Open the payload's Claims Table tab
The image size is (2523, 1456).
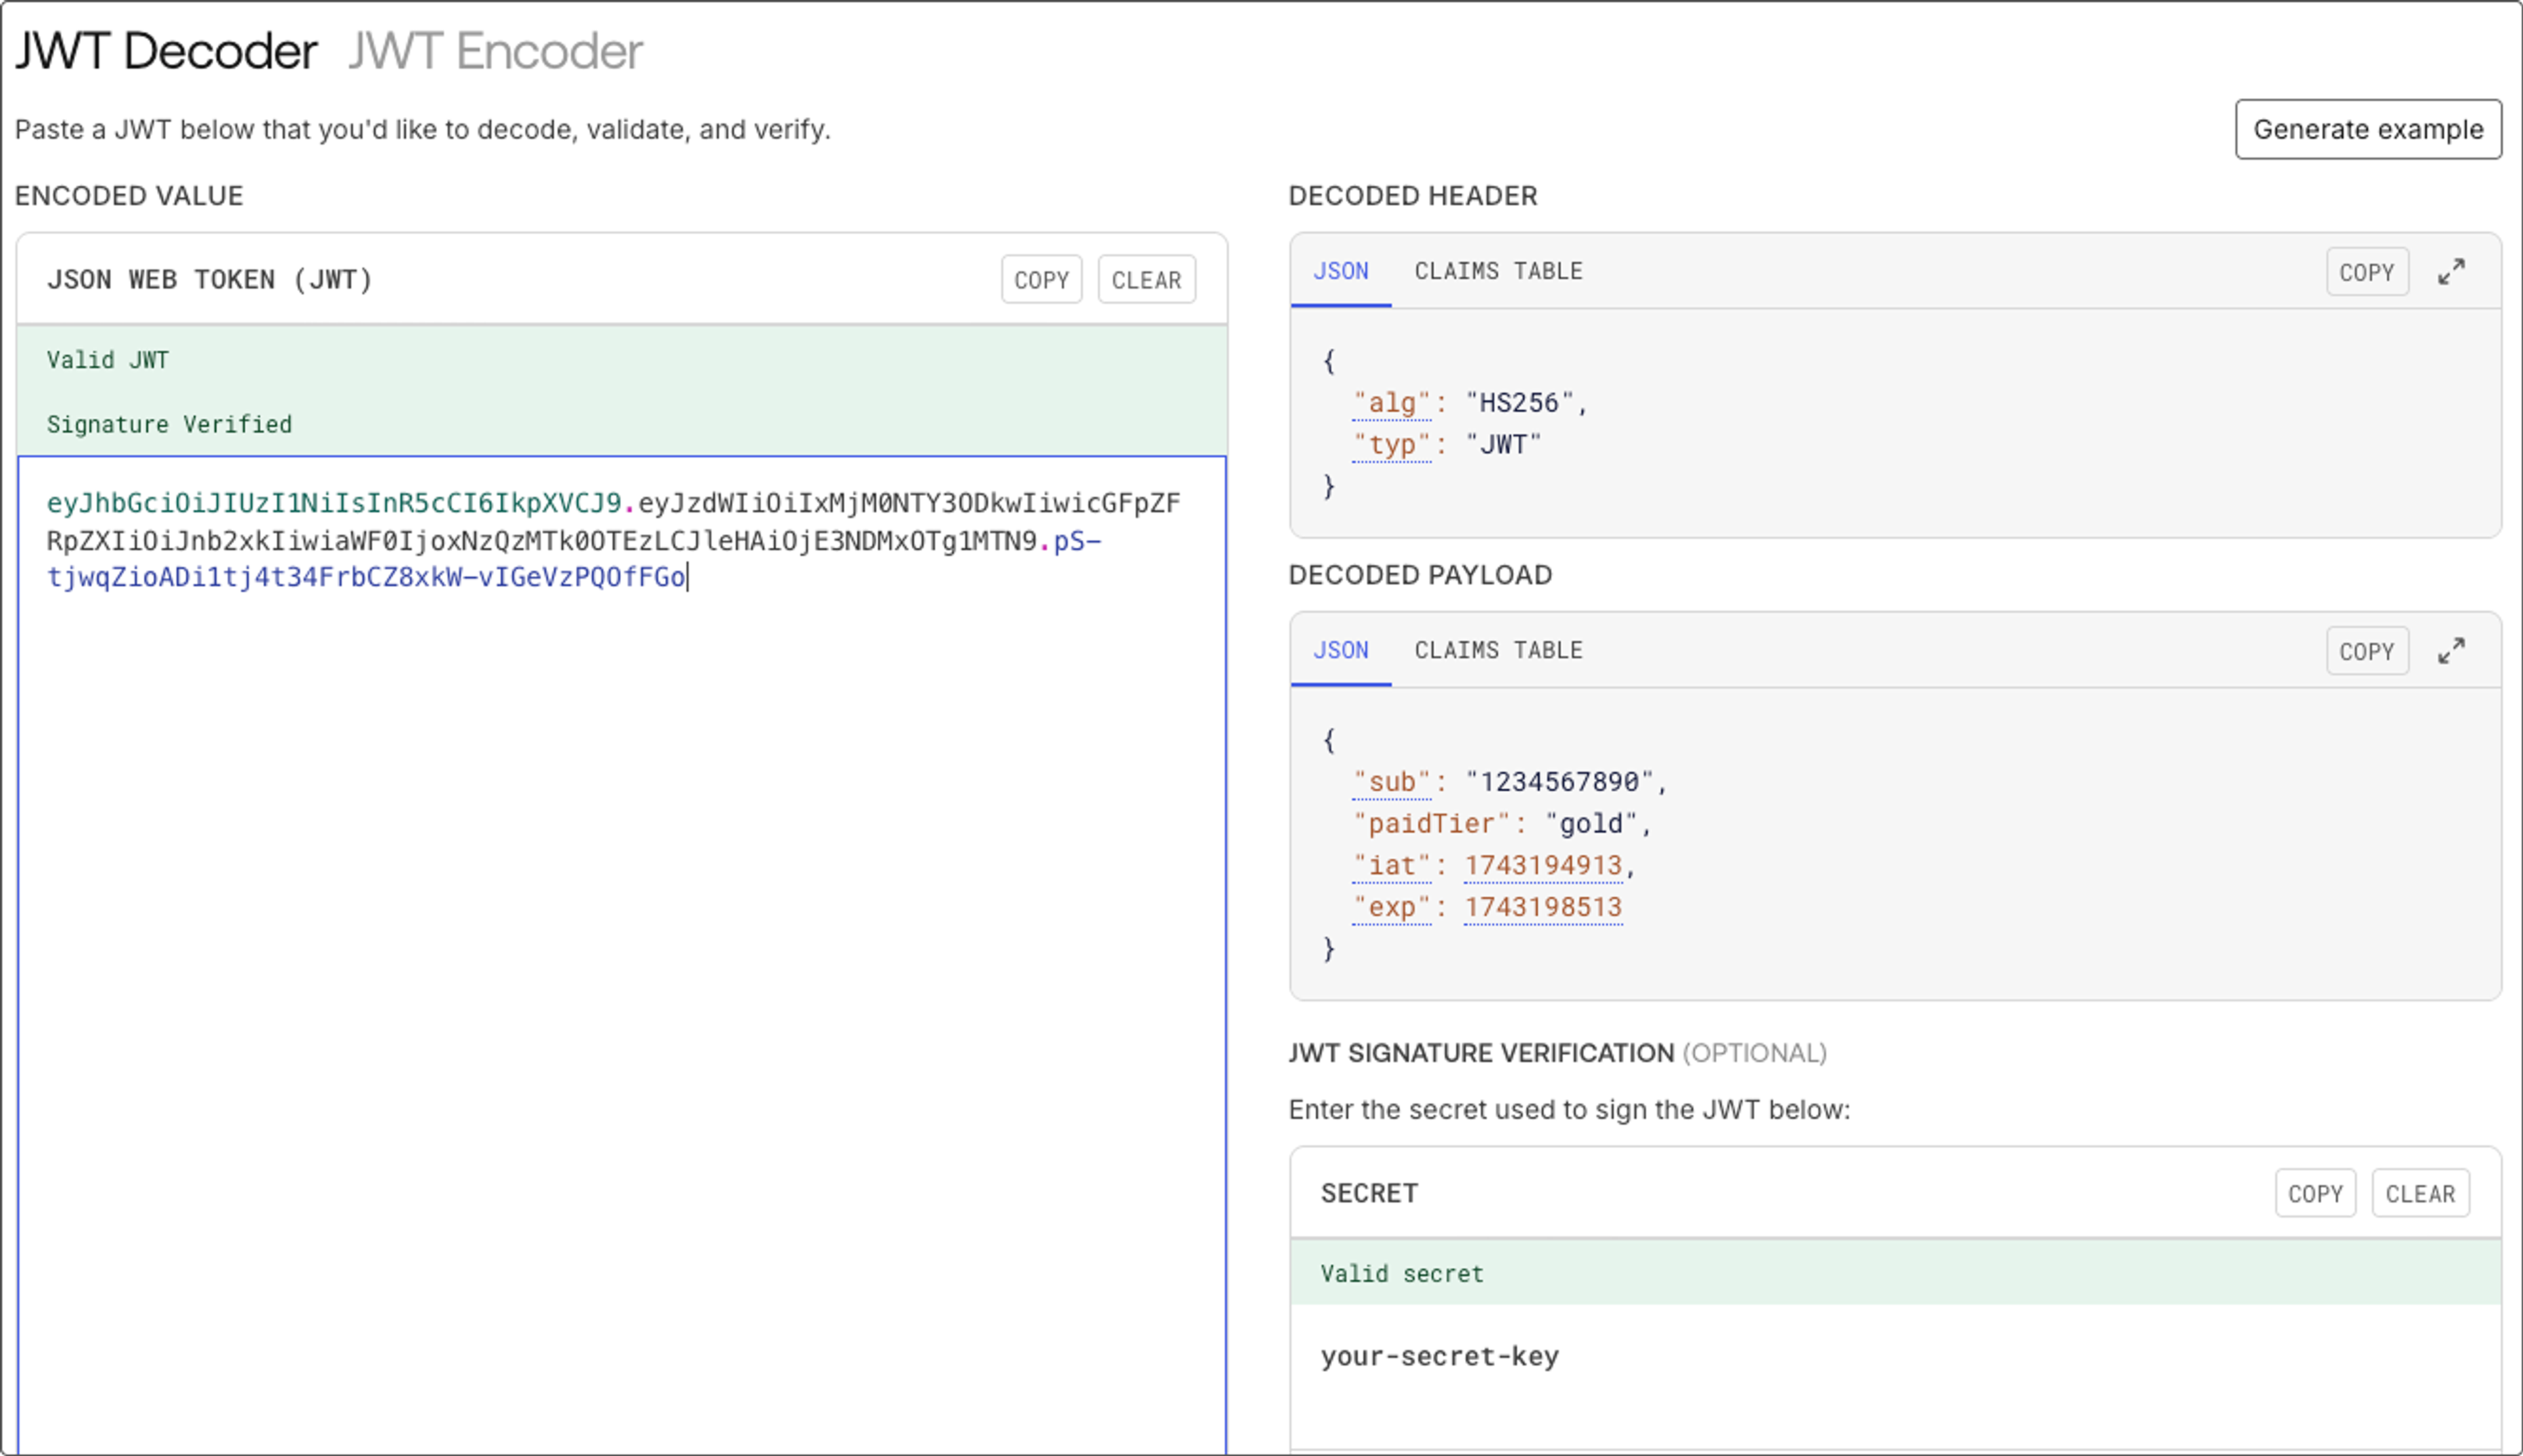click(x=1498, y=650)
